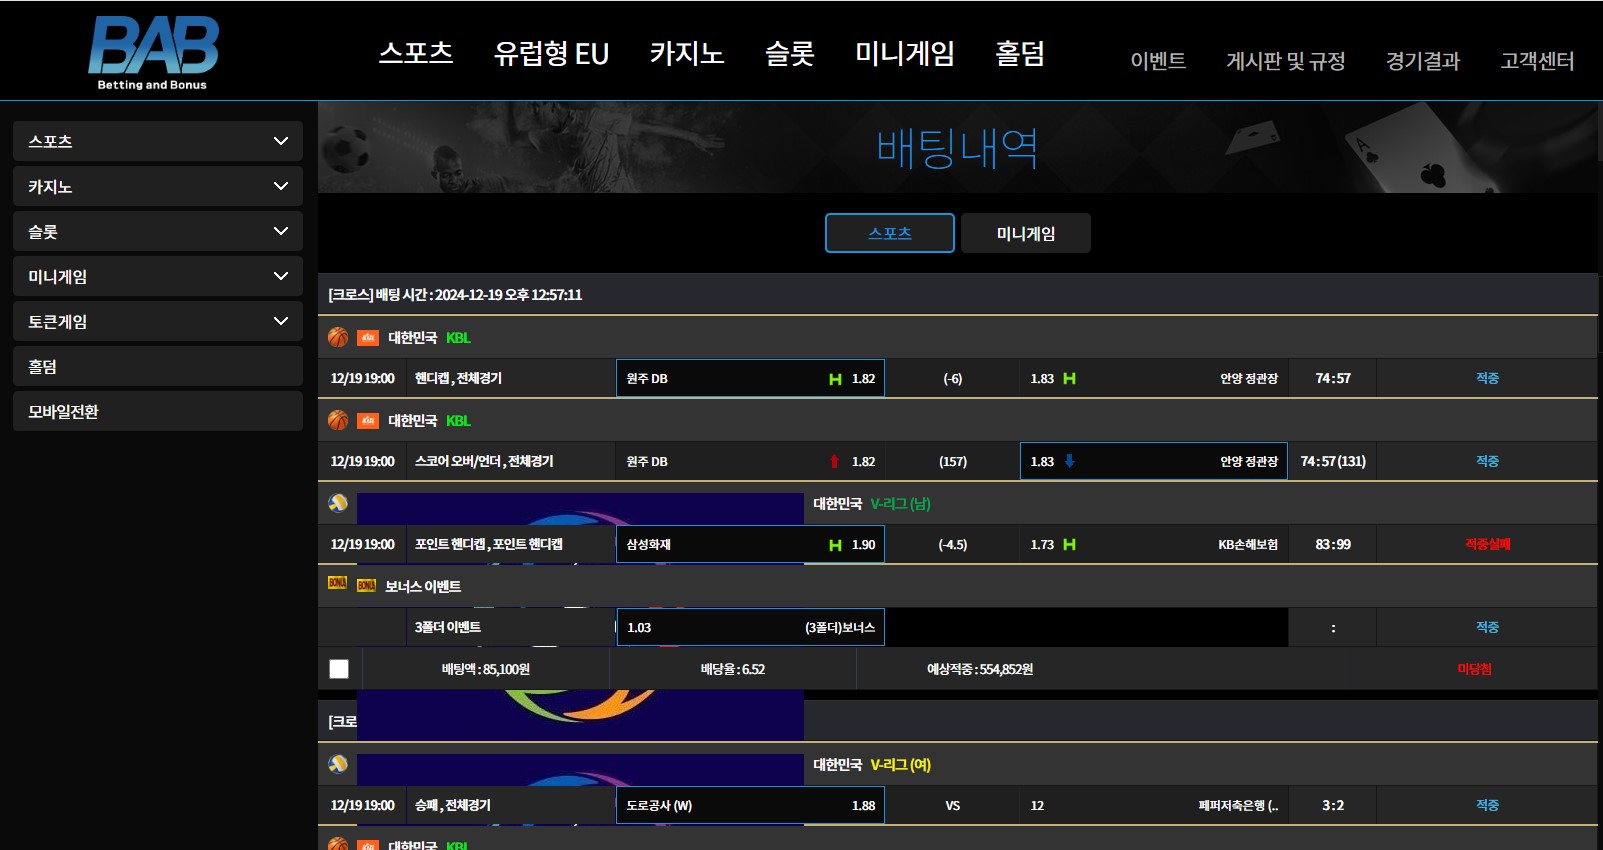Open 홀덤 in the top navigation

point(1020,53)
